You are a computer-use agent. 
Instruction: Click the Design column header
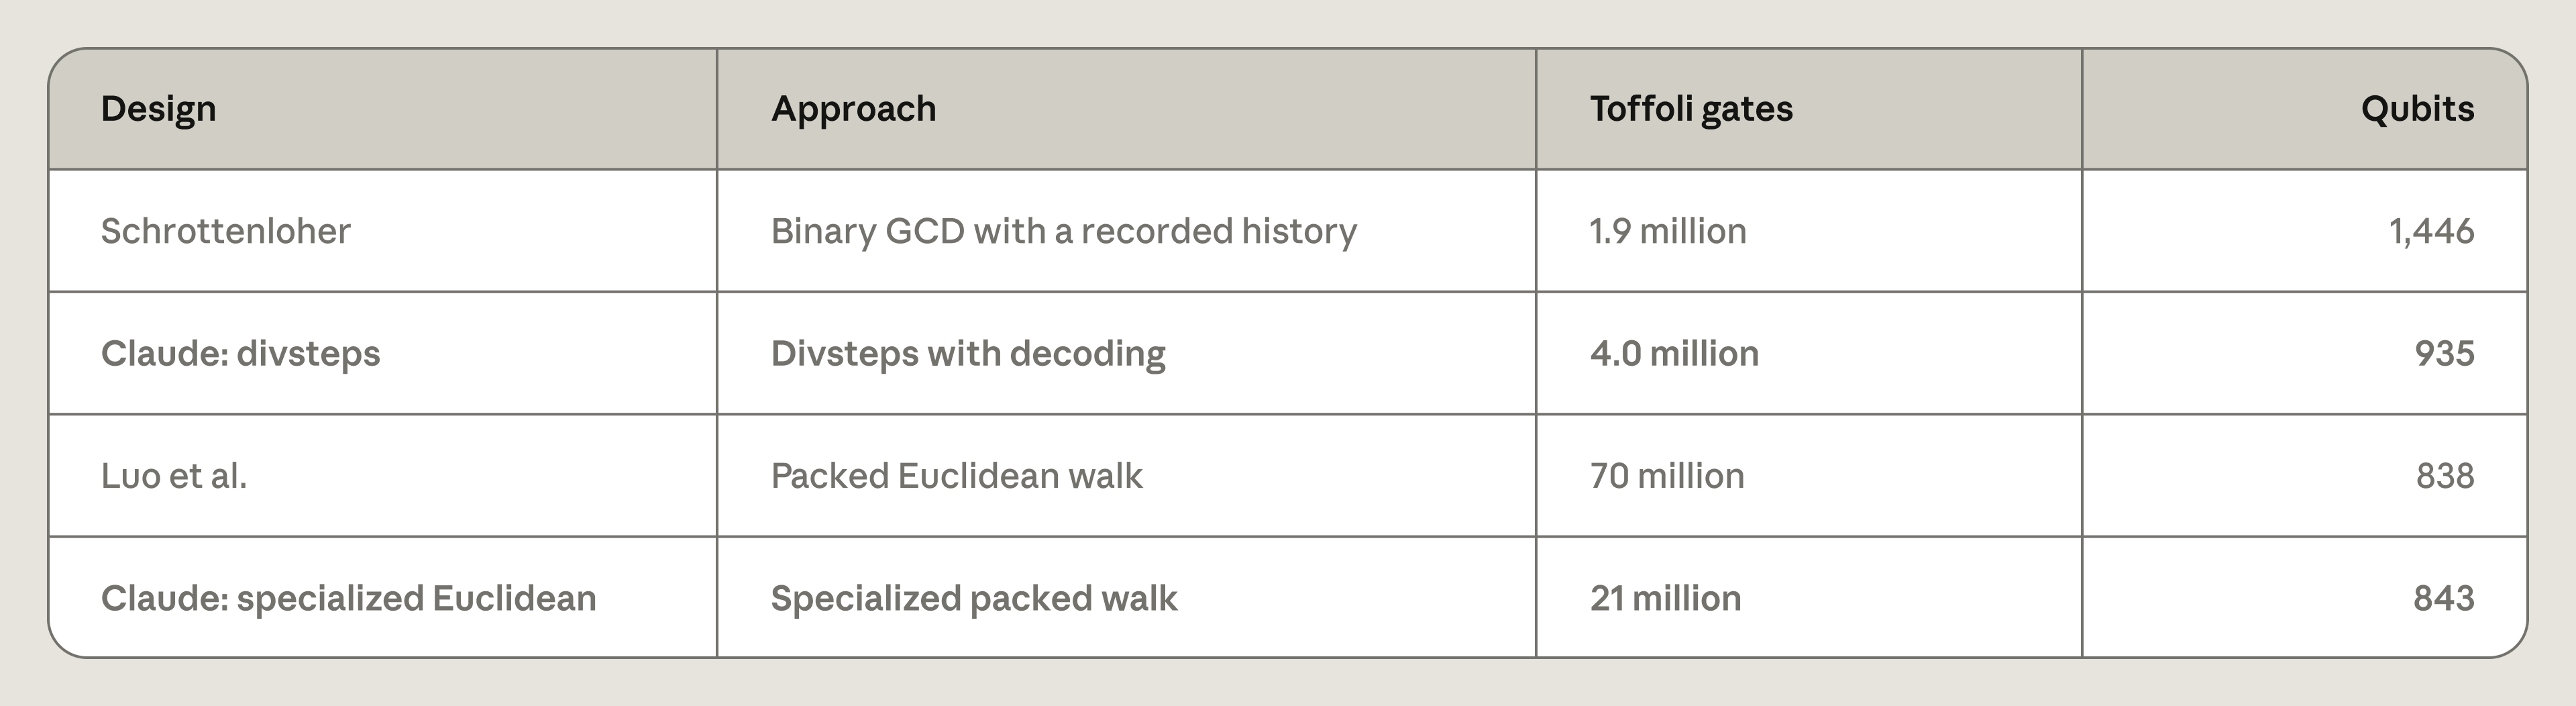158,108
